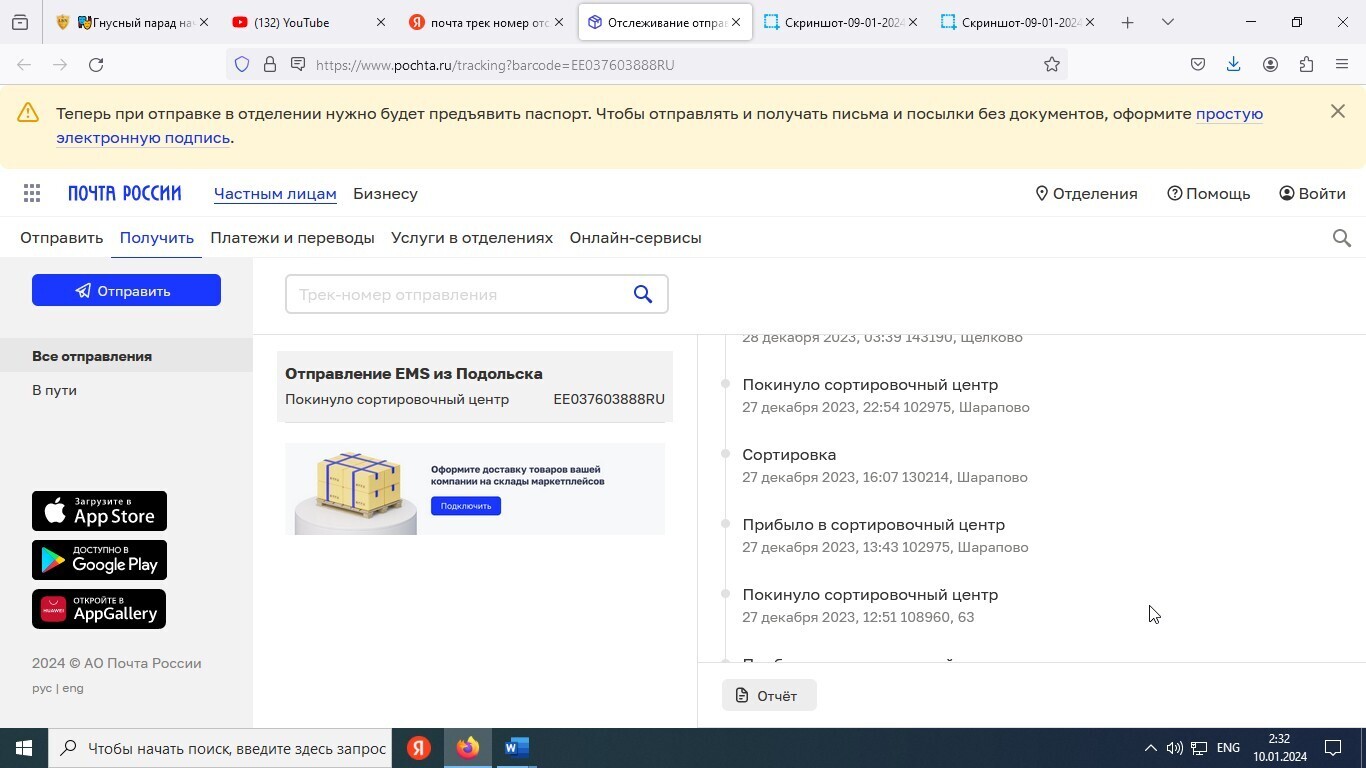The width and height of the screenshot is (1366, 768).
Task: Focus the Трек-номер отправления input field
Action: point(455,295)
